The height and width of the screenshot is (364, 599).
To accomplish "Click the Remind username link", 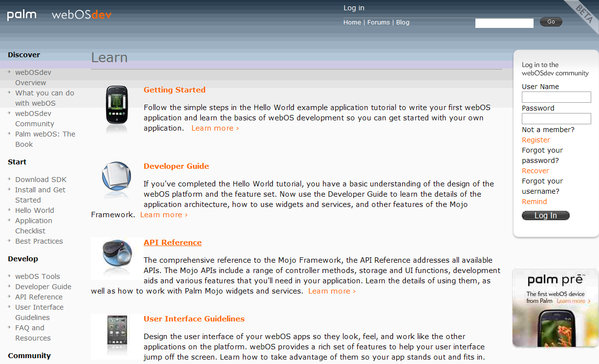I will pyautogui.click(x=534, y=202).
